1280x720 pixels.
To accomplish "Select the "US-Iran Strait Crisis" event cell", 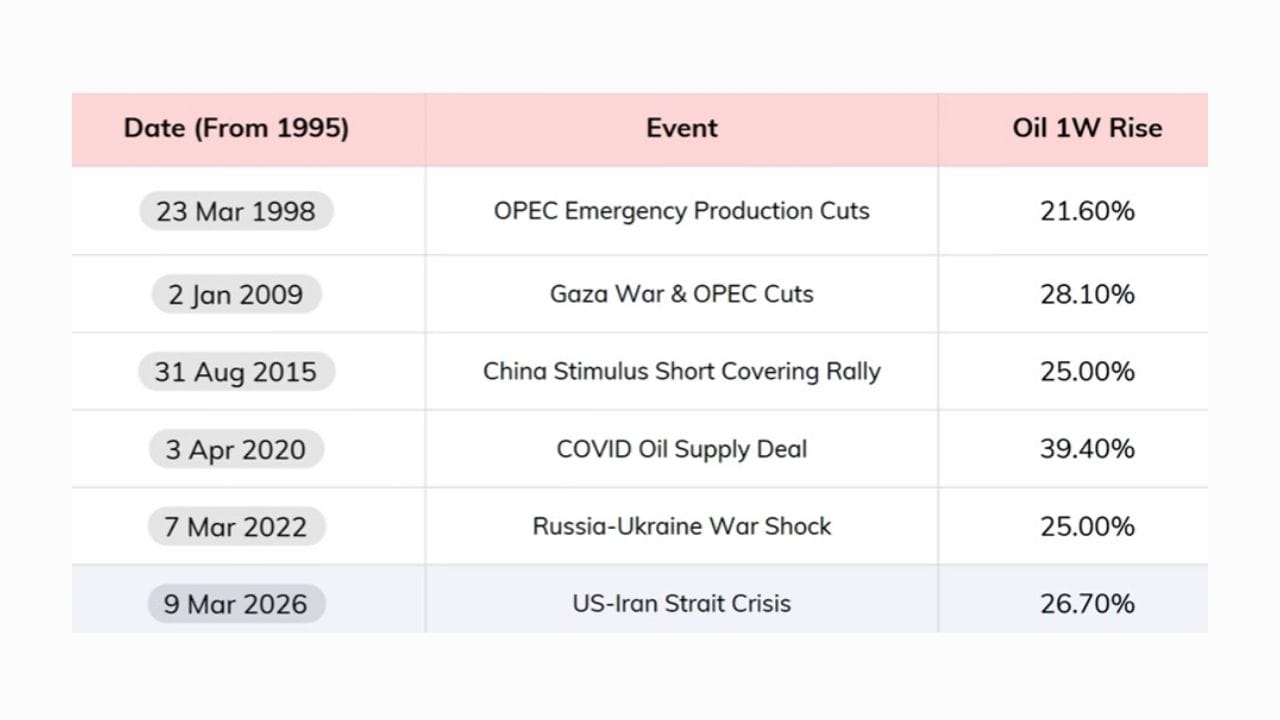I will 682,604.
